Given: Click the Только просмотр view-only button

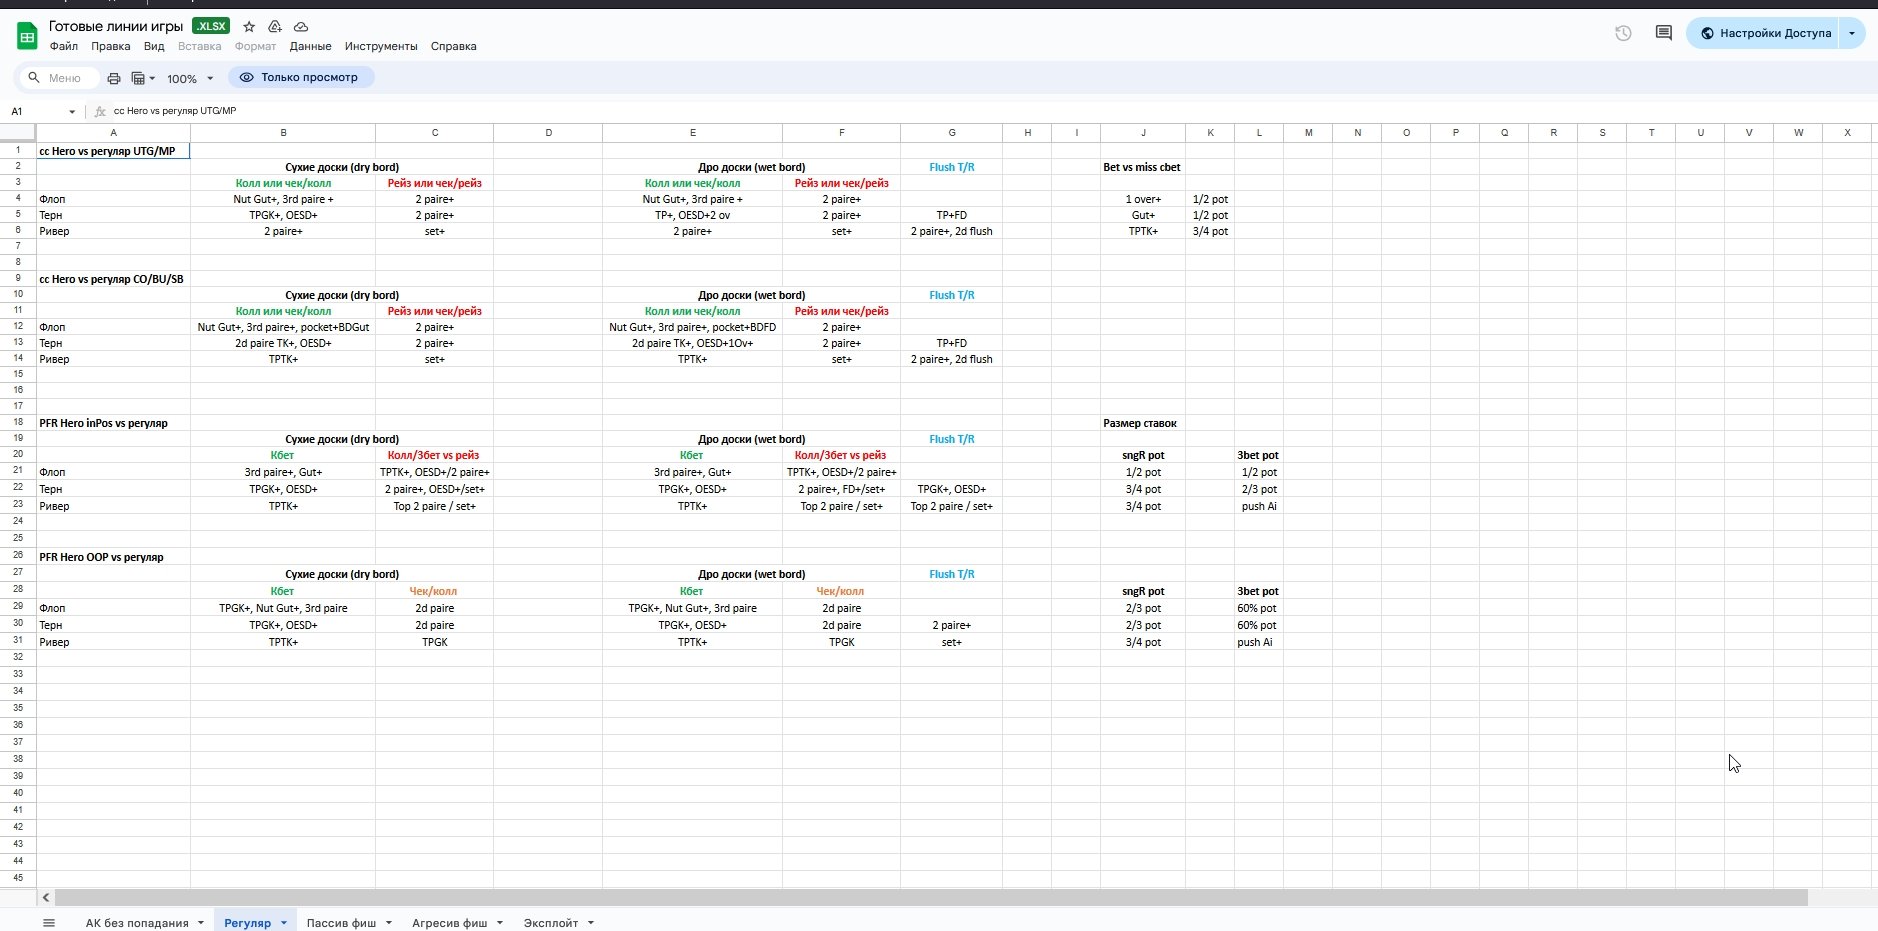Looking at the screenshot, I should pyautogui.click(x=301, y=77).
